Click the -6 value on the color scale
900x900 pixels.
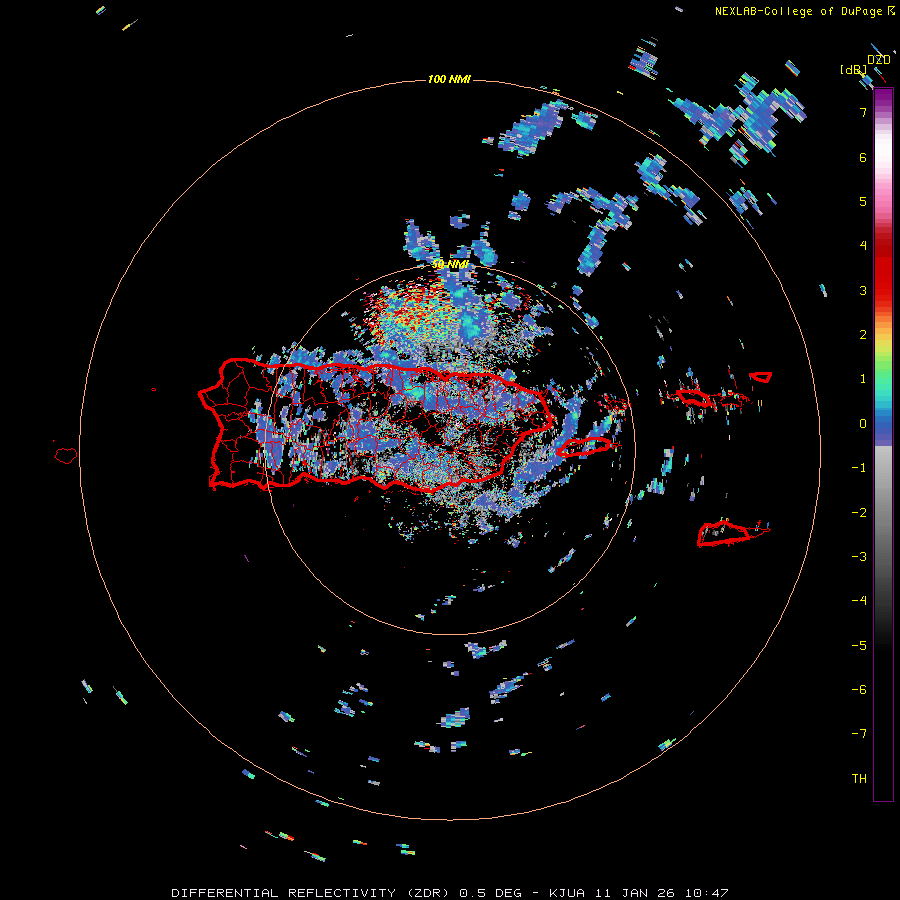click(859, 689)
